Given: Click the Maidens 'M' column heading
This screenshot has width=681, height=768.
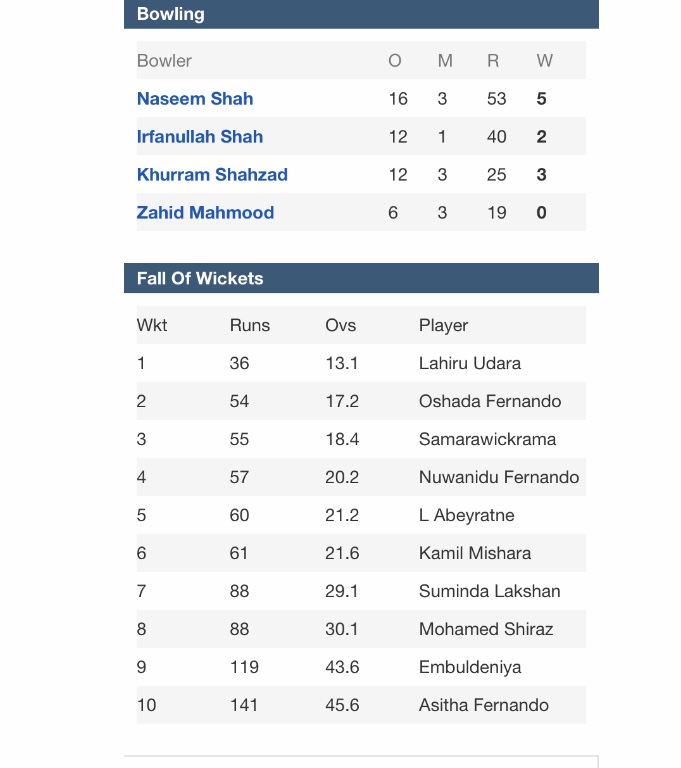Looking at the screenshot, I should pyautogui.click(x=445, y=61).
